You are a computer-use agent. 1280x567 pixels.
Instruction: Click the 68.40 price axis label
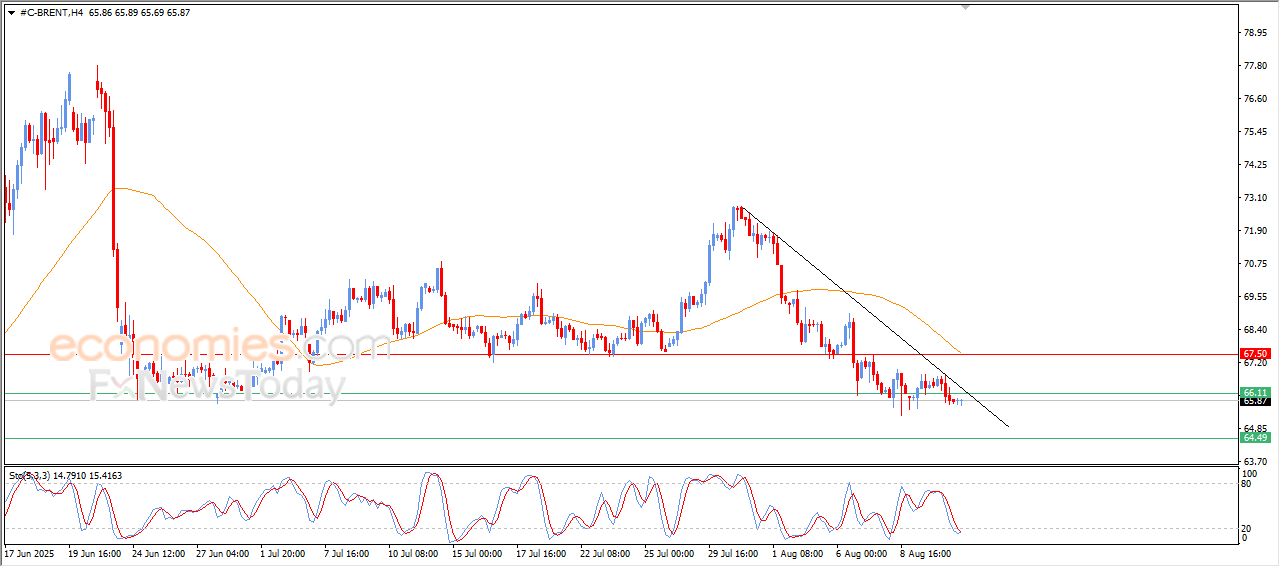coord(1257,330)
